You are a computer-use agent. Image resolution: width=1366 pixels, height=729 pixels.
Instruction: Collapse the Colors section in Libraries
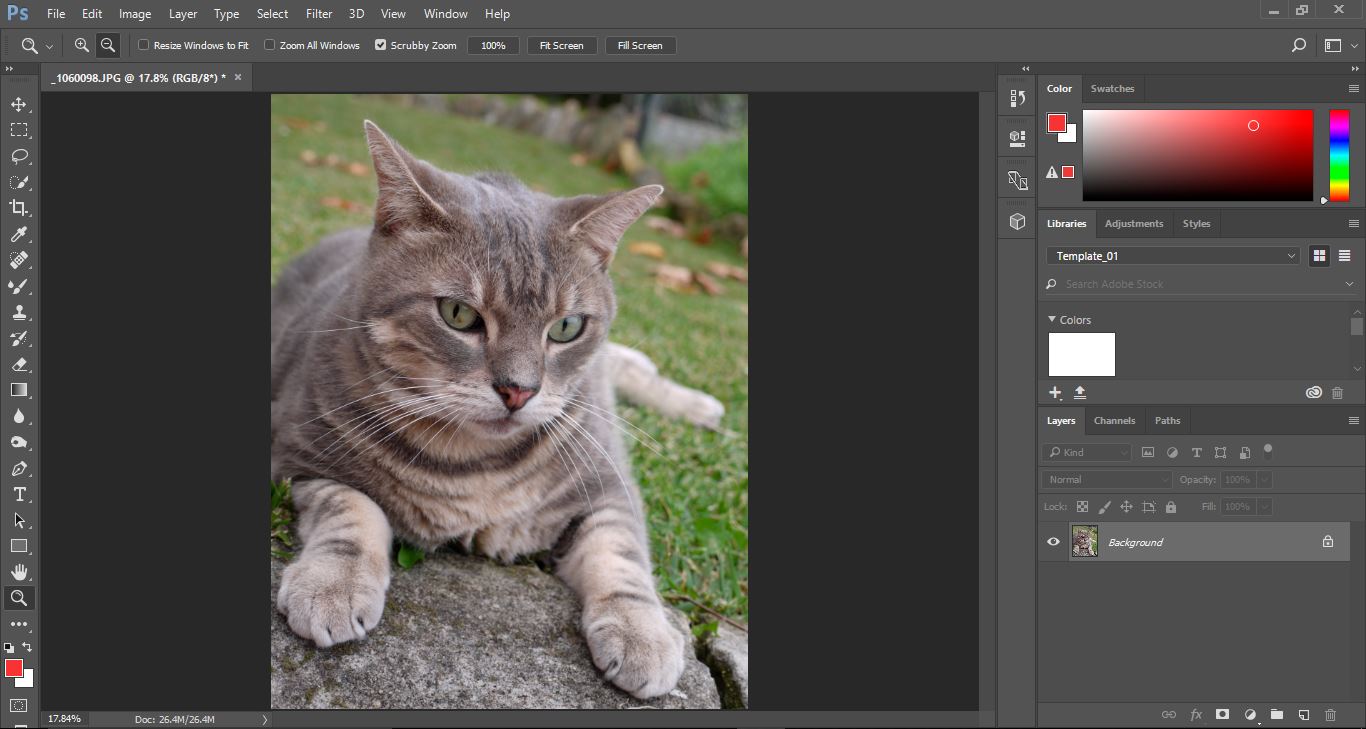1052,320
